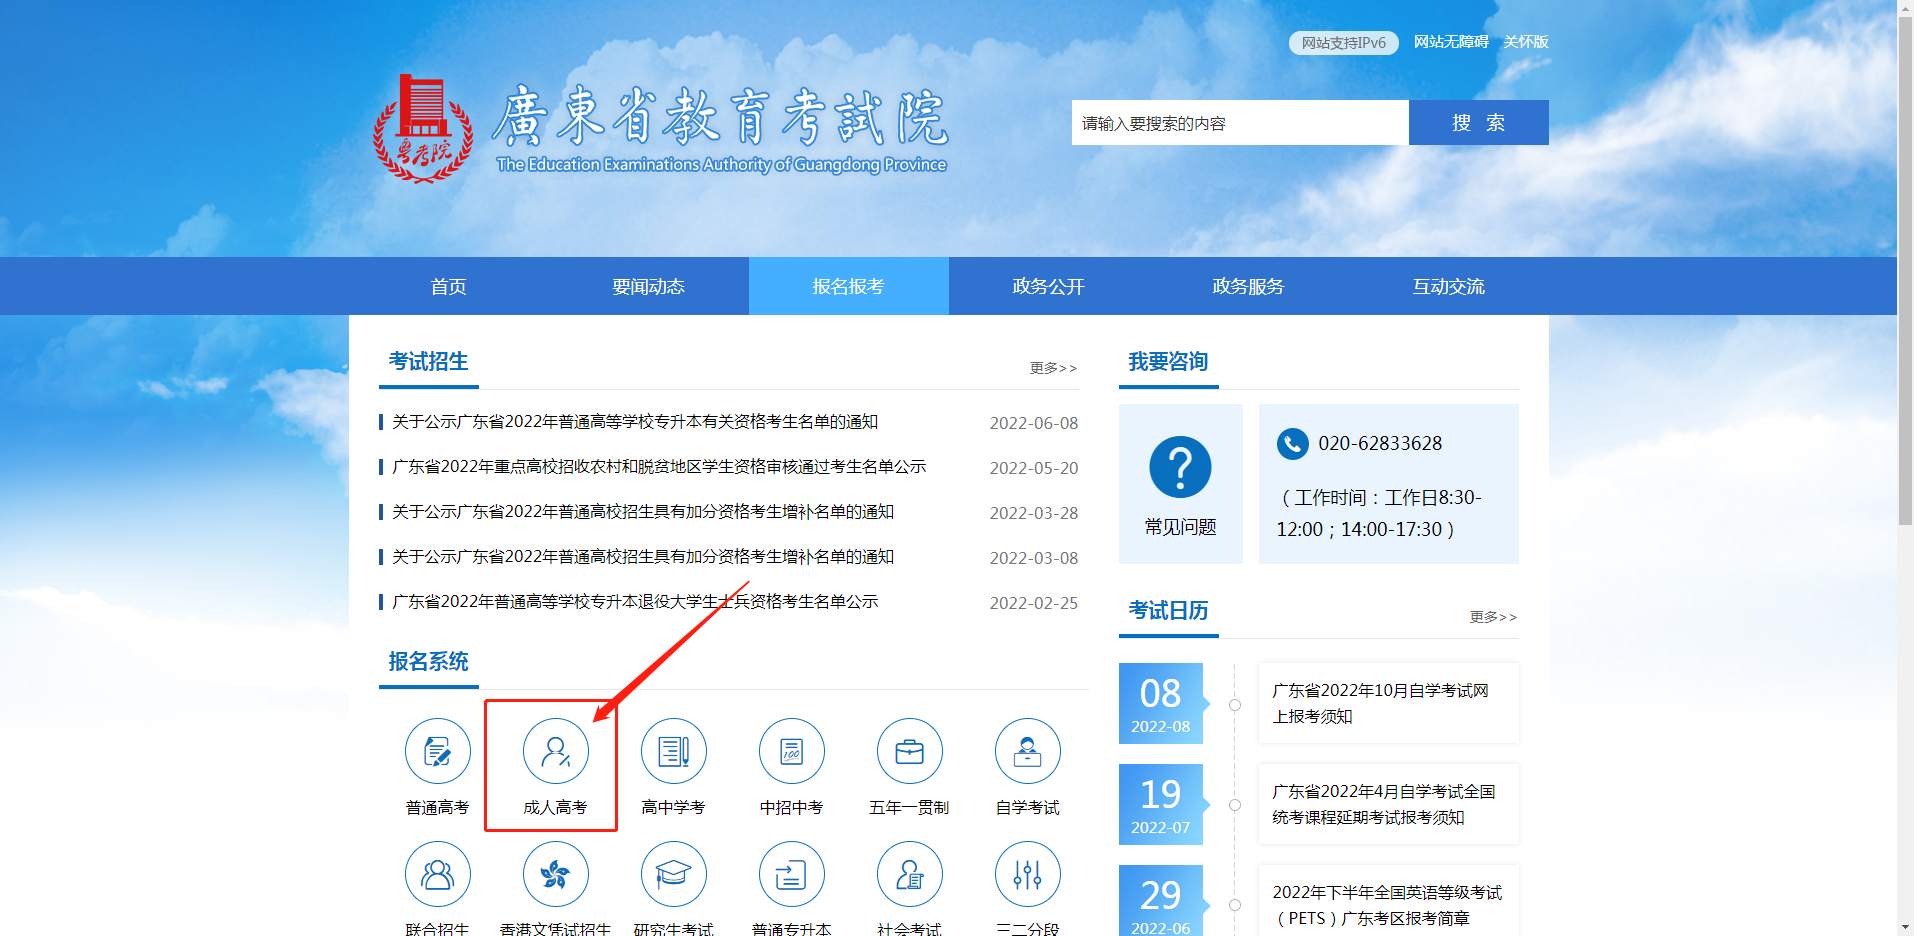
Task: Open the 要闻动态 navigation tab
Action: (x=648, y=286)
